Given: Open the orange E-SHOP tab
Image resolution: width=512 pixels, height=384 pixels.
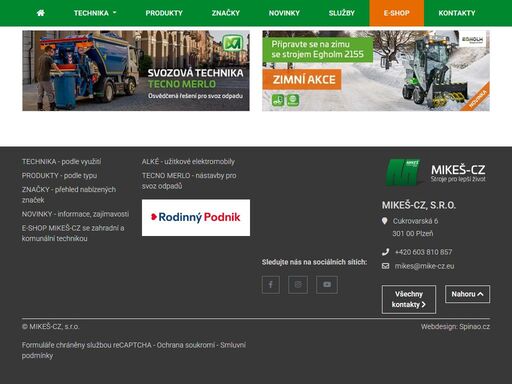Looking at the screenshot, I should tap(396, 13).
